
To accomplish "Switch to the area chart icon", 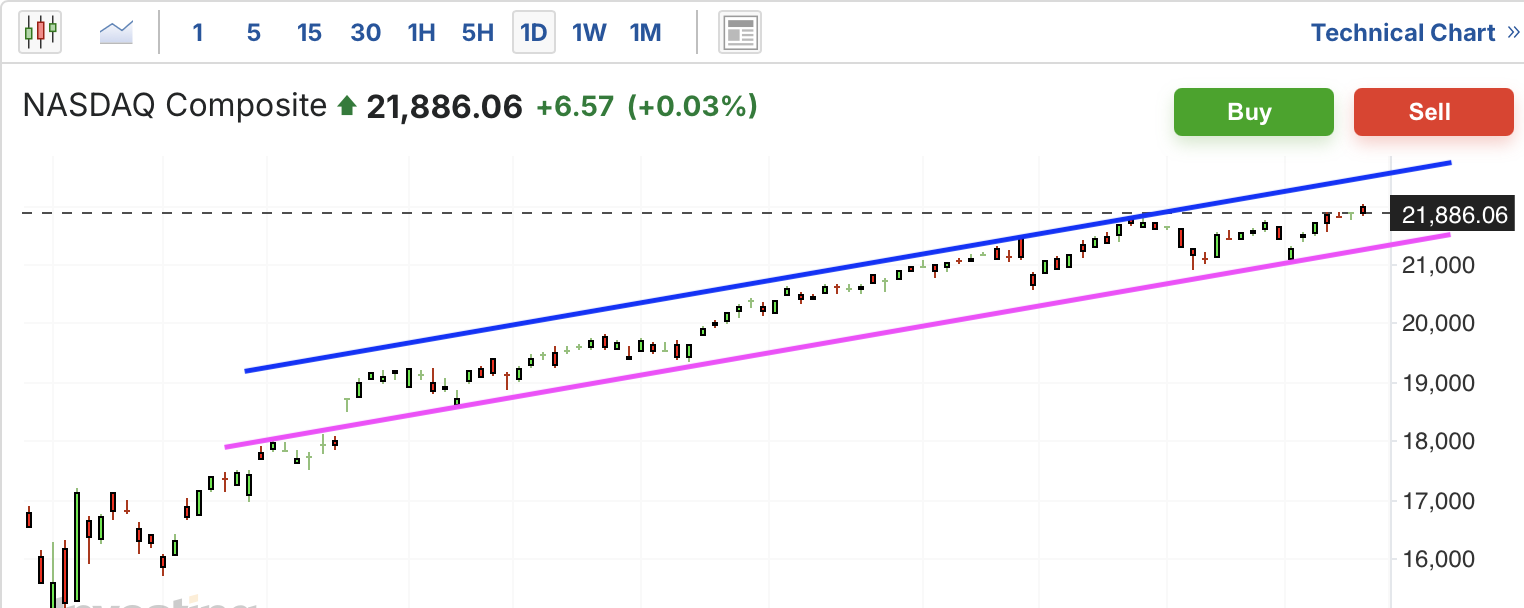I will point(116,32).
